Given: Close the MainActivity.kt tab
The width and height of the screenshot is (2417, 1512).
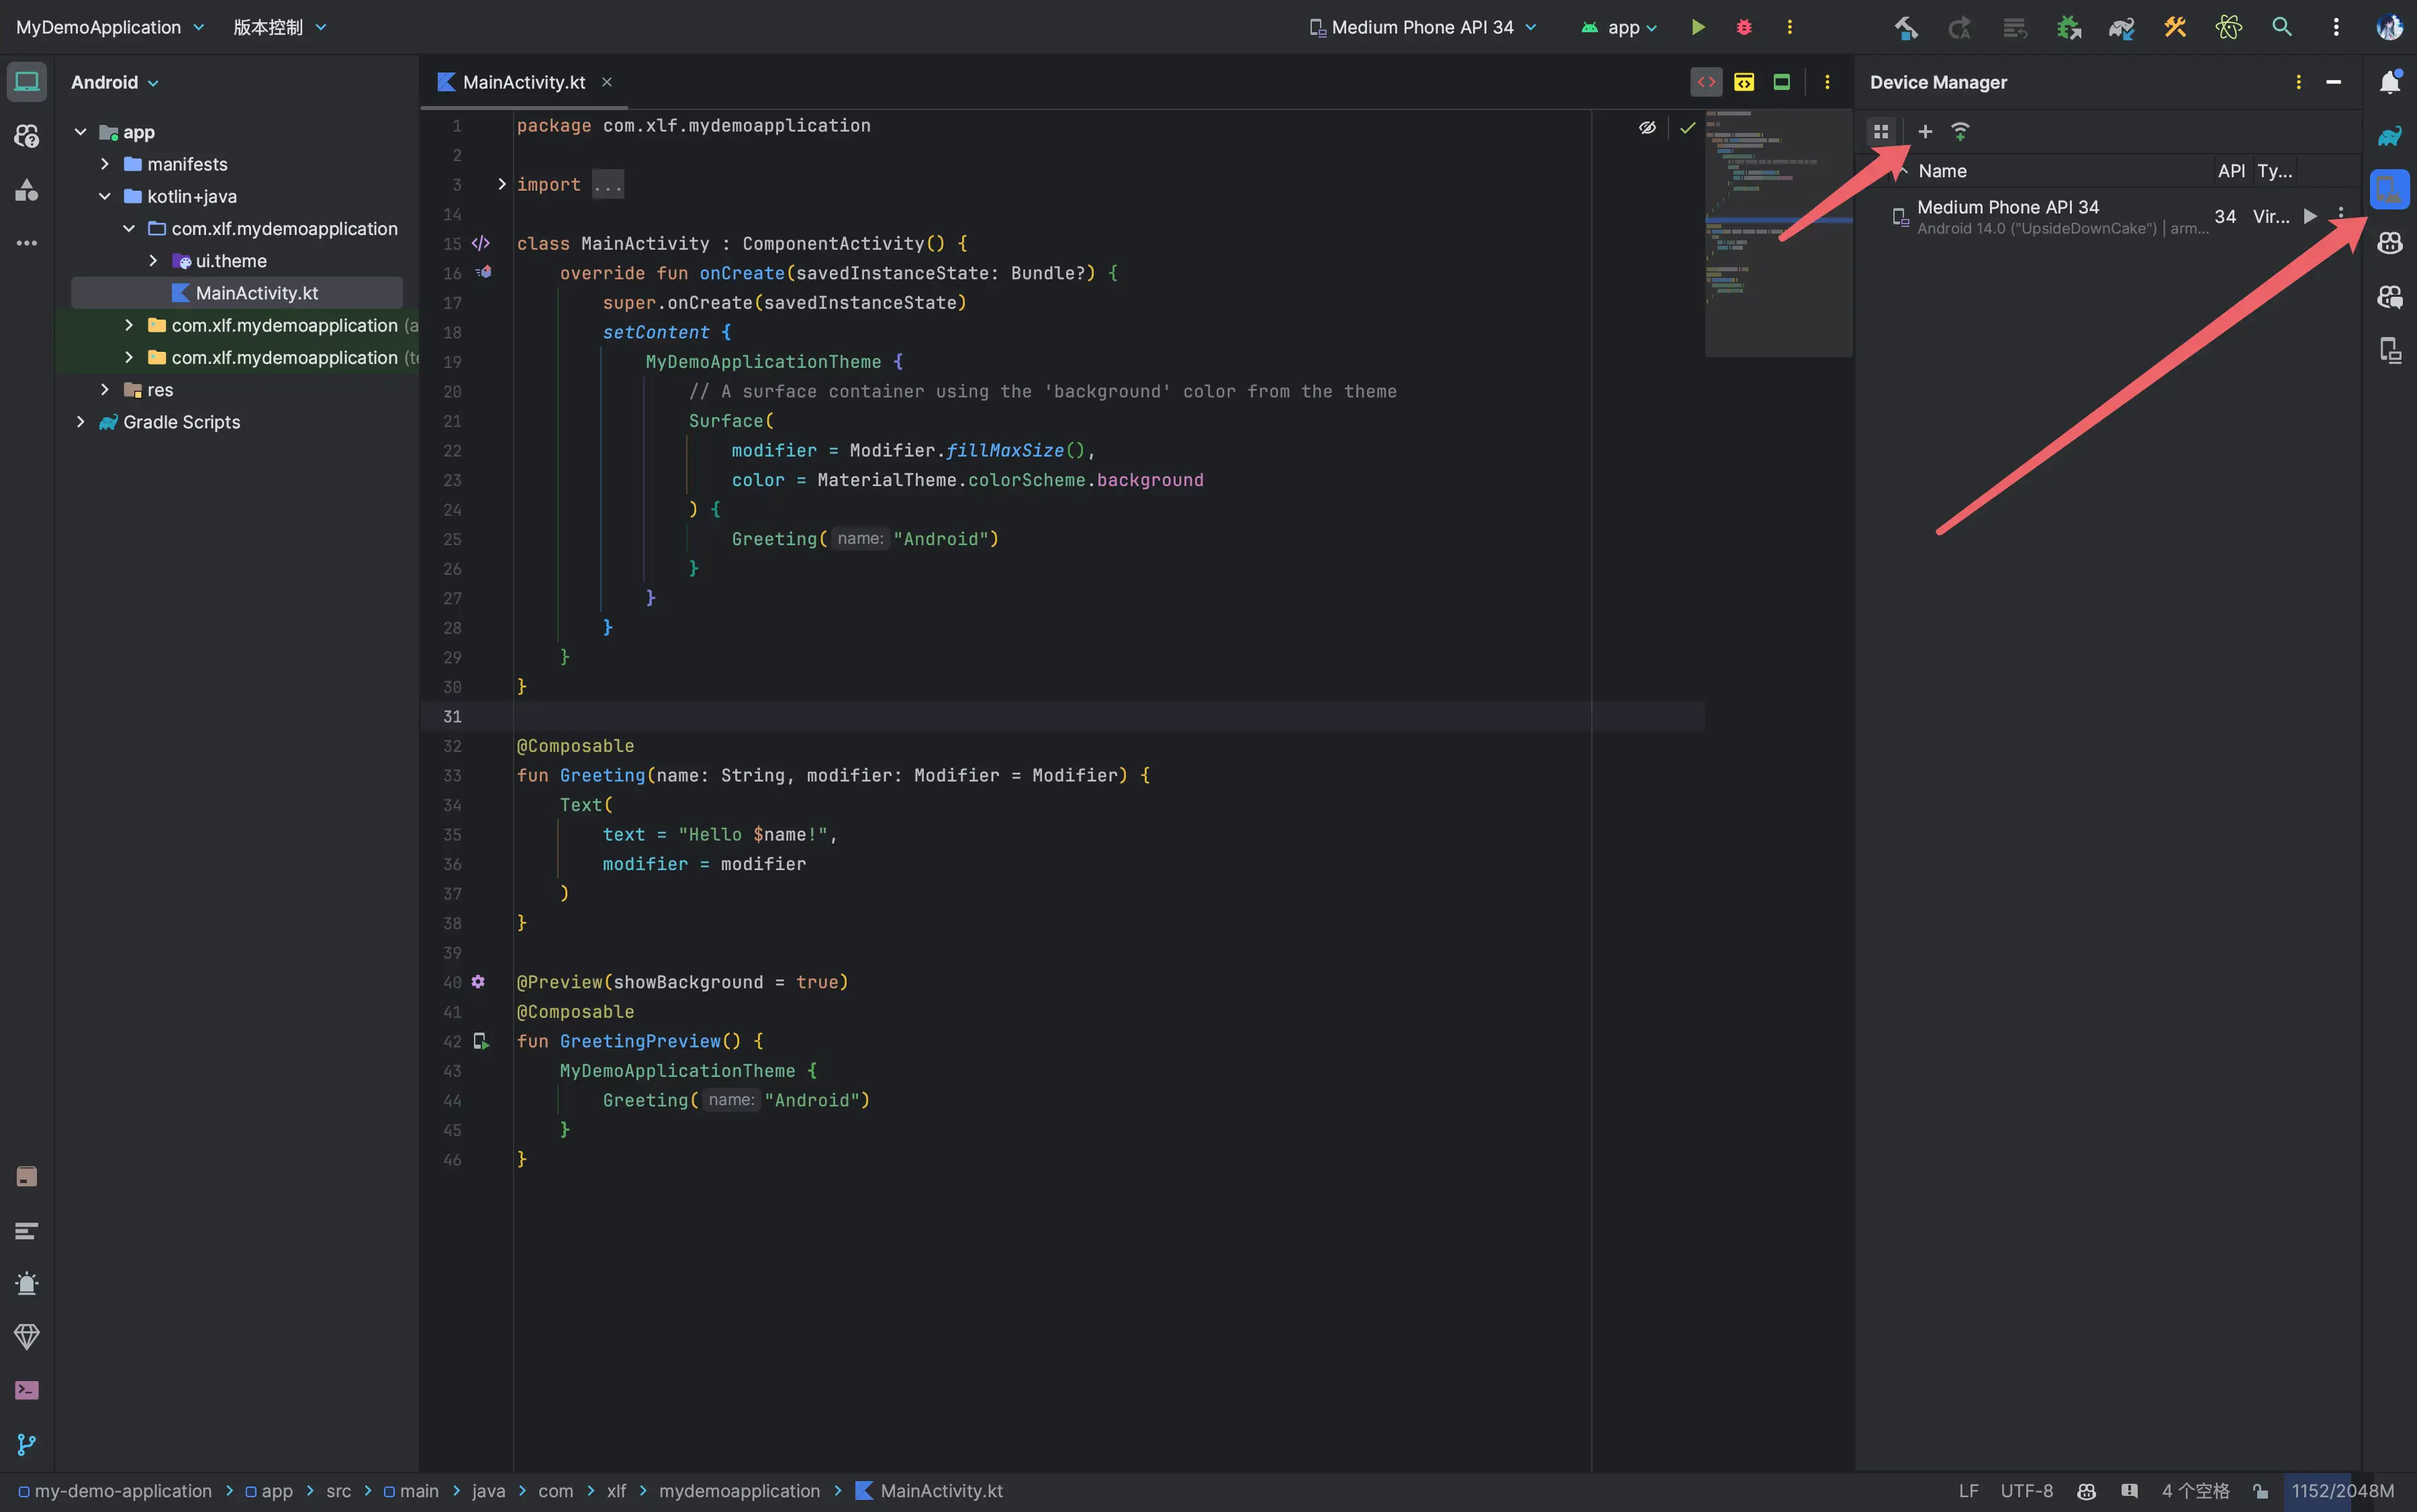Looking at the screenshot, I should pyautogui.click(x=607, y=82).
